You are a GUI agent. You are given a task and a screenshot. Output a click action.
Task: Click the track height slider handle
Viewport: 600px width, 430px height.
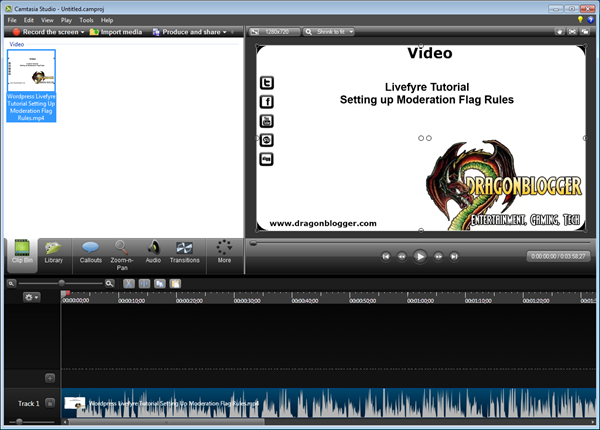[19, 422]
